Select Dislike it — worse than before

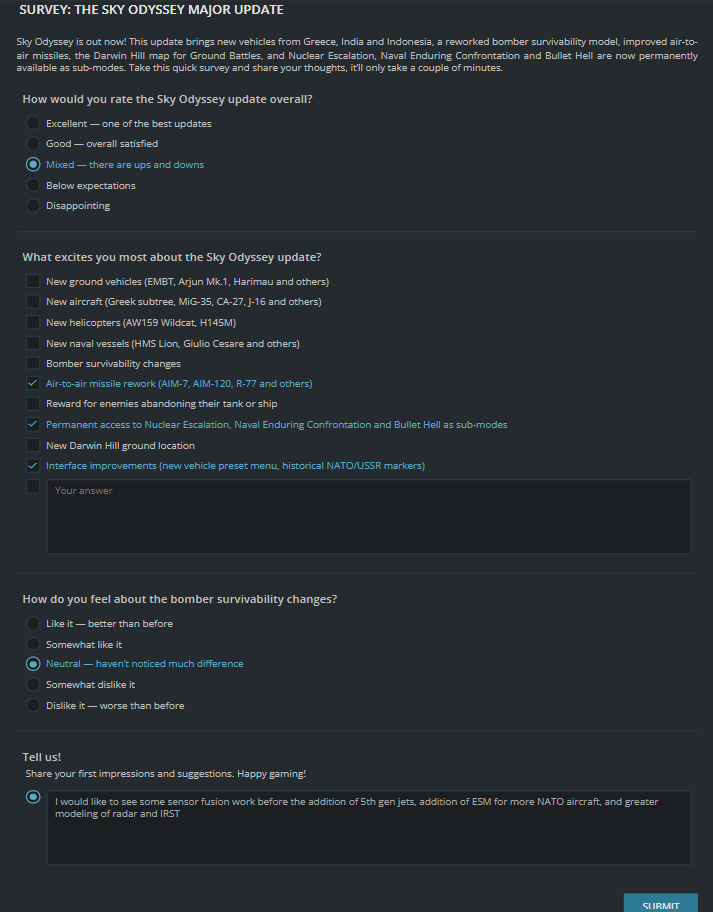pos(33,706)
